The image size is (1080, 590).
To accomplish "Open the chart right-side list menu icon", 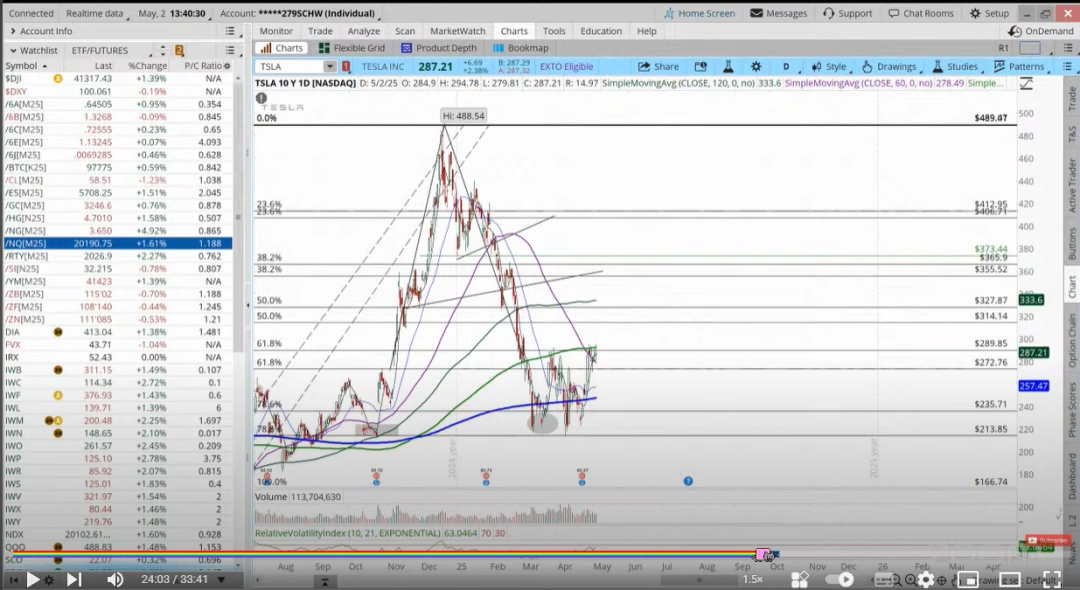I will coord(1067,67).
